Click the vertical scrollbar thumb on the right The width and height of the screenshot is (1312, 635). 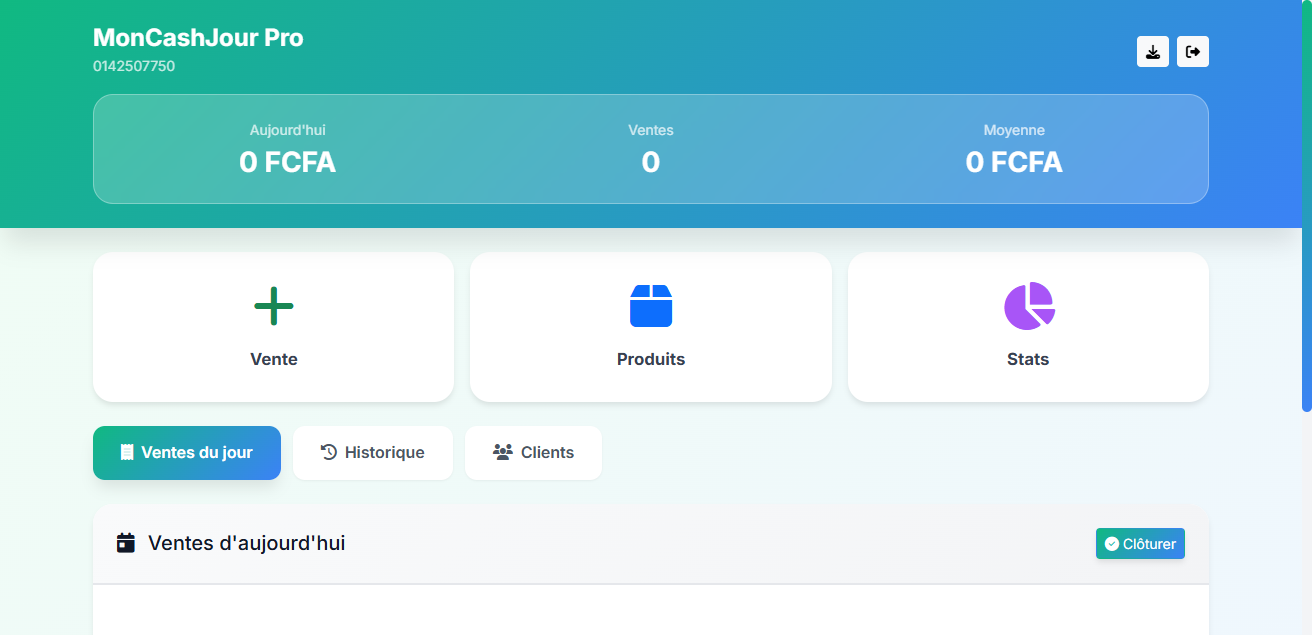[1306, 205]
